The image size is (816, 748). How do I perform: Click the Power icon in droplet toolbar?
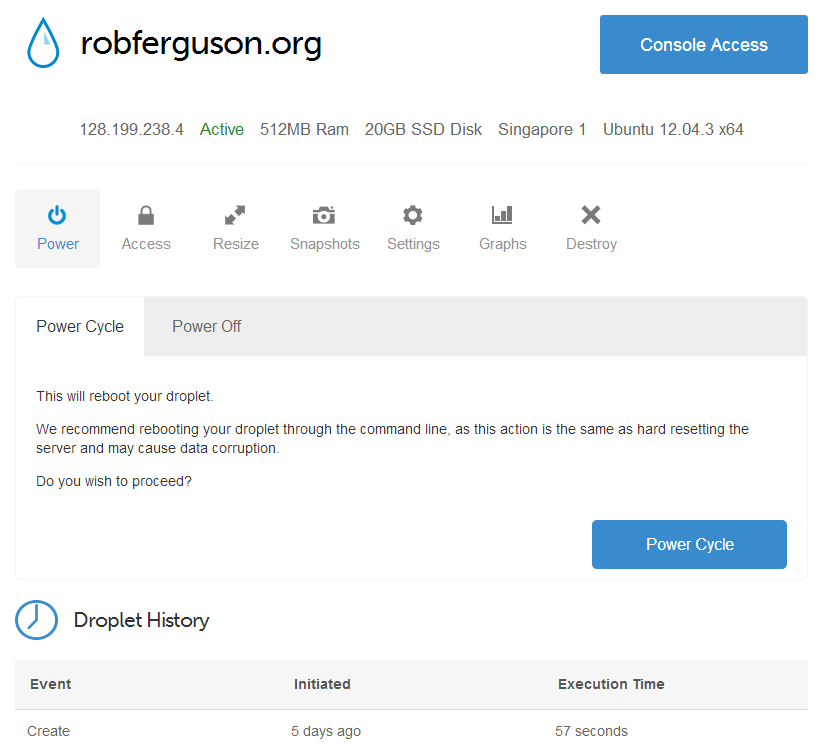(57, 229)
